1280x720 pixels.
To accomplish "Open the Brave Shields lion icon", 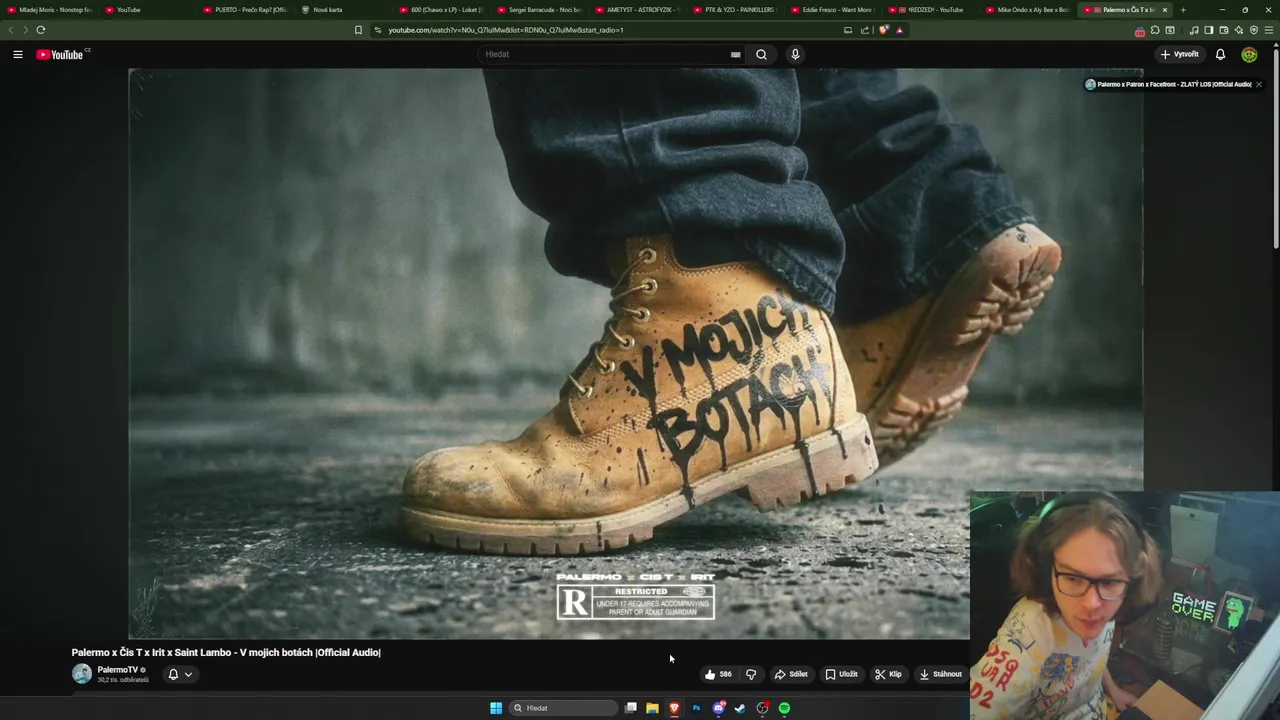I will (883, 30).
